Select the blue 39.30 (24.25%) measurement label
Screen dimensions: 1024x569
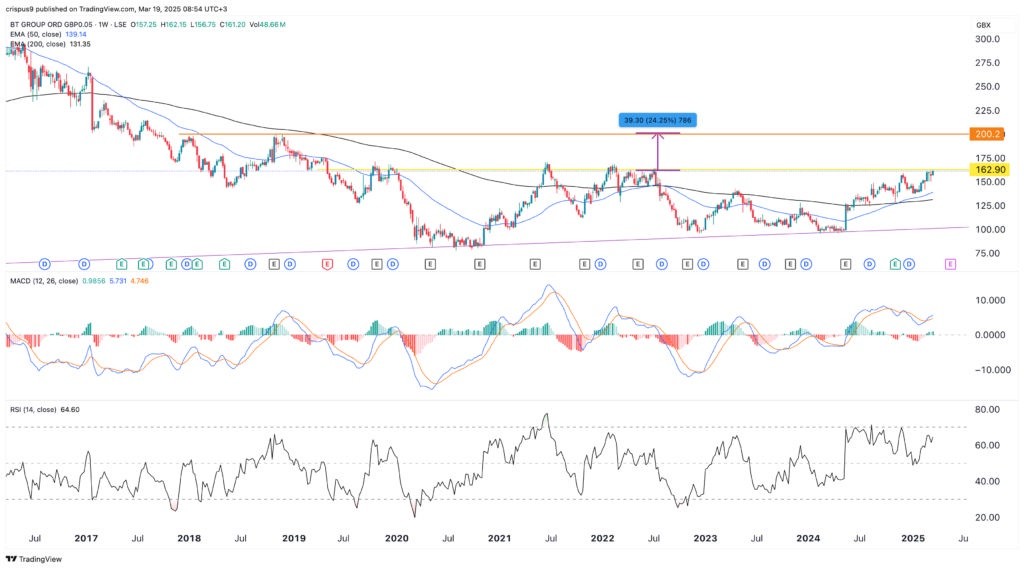[x=656, y=119]
